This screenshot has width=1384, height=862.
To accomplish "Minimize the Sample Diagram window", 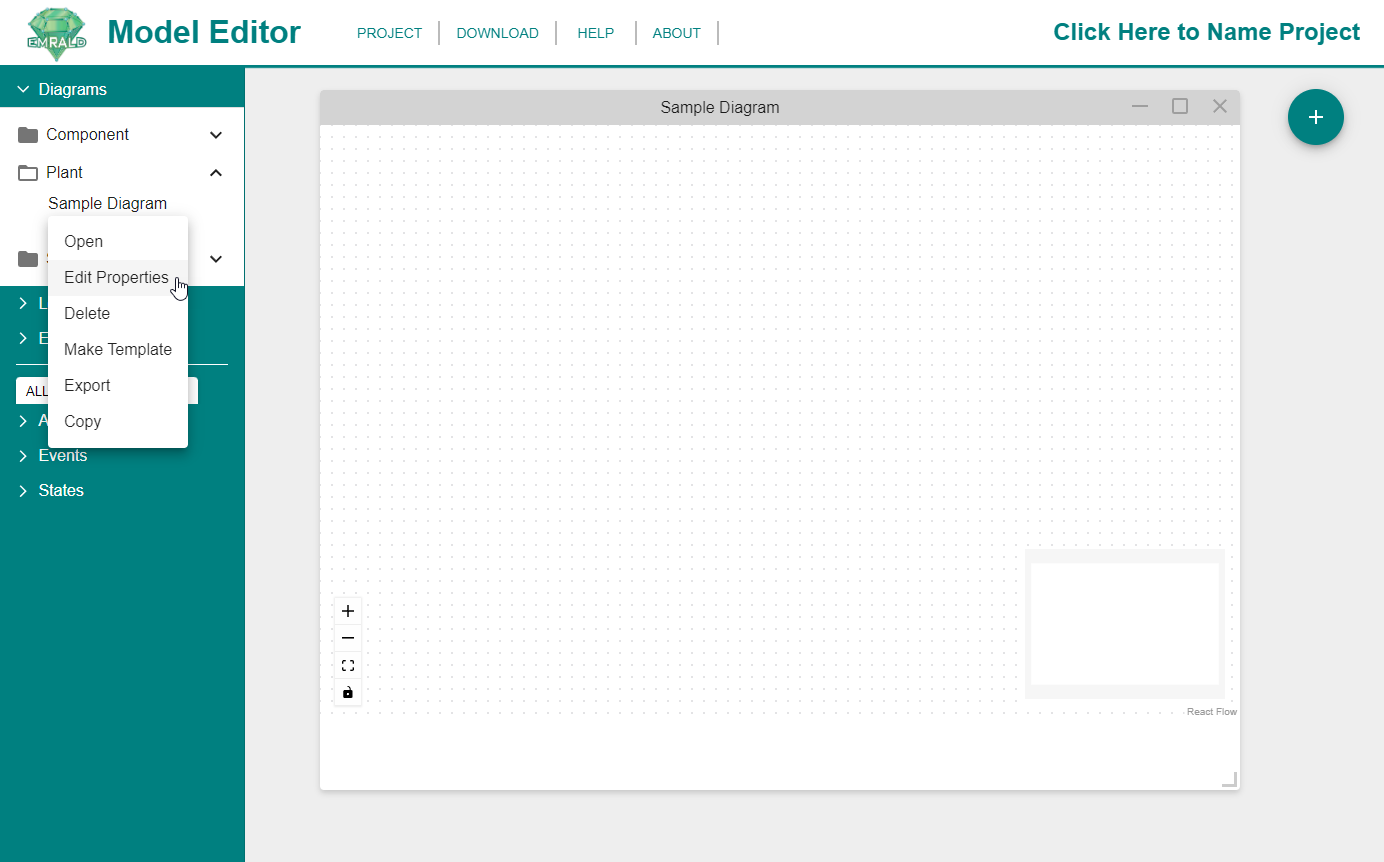I will (x=1140, y=106).
